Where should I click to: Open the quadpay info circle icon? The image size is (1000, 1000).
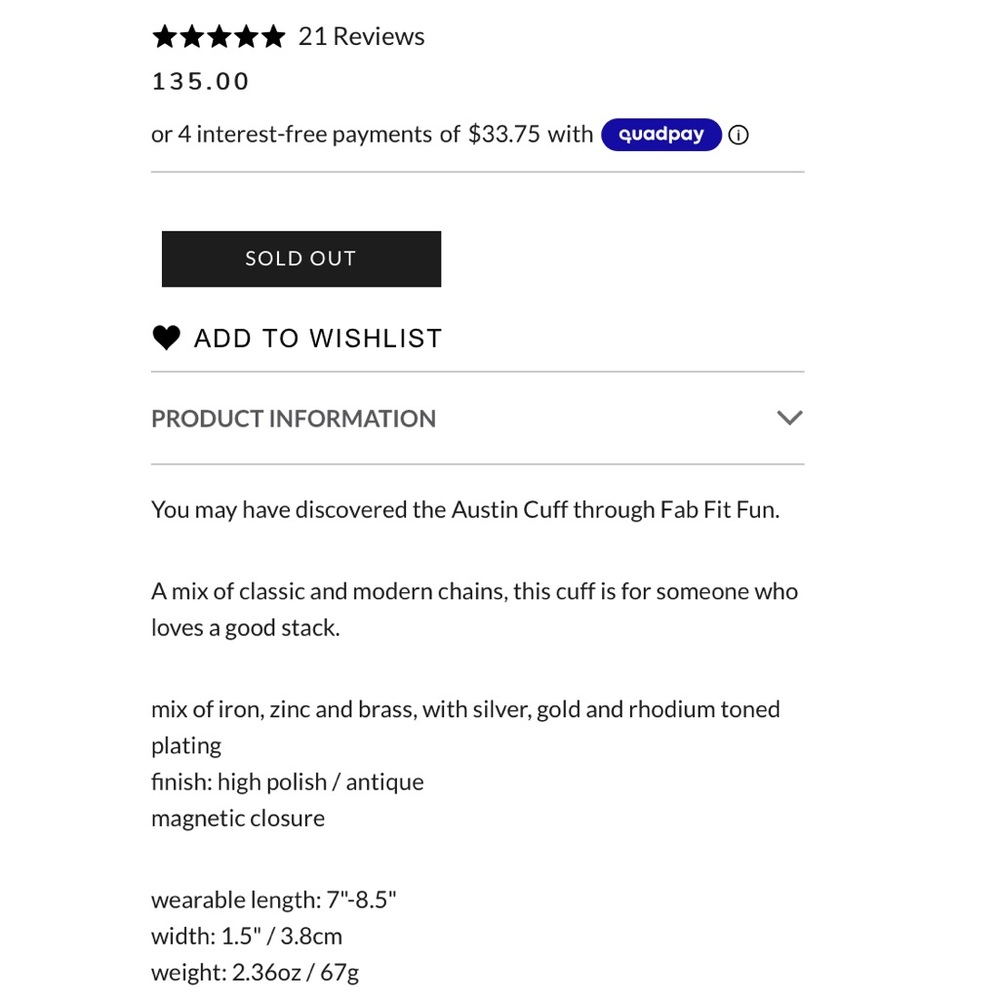[x=738, y=135]
